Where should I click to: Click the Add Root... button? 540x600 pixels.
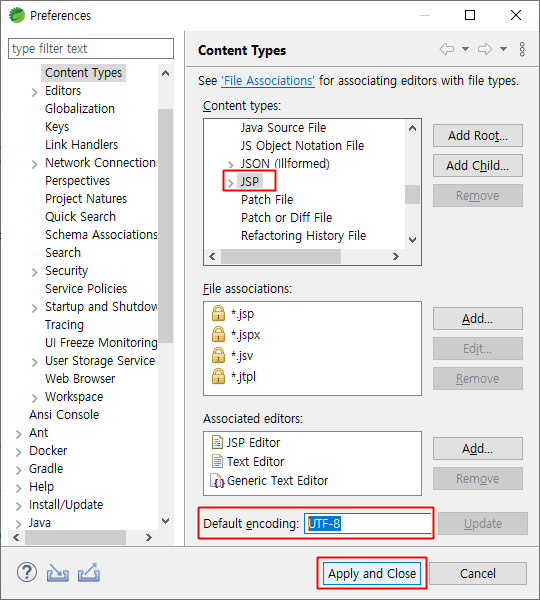[478, 135]
